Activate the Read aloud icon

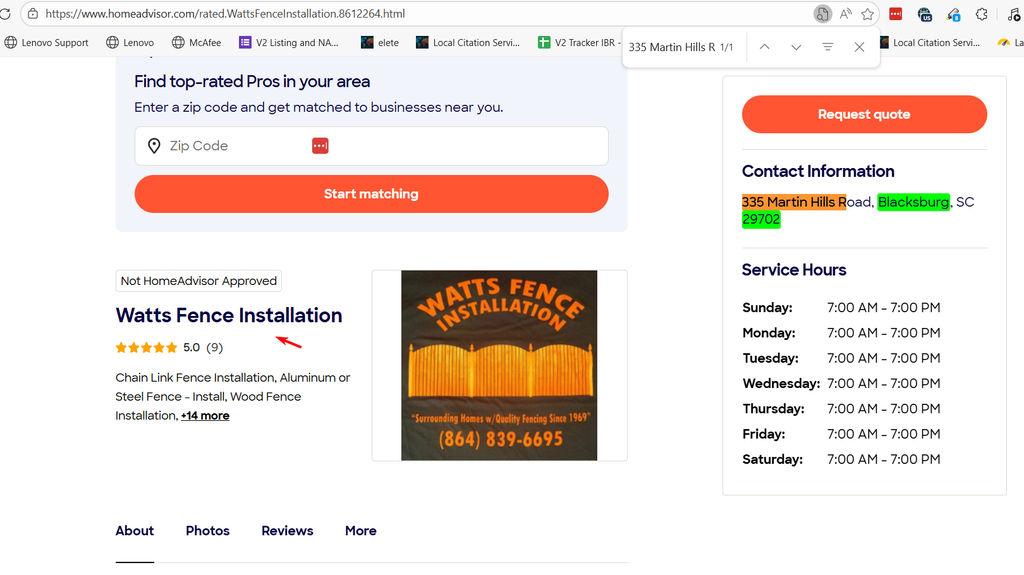845,14
